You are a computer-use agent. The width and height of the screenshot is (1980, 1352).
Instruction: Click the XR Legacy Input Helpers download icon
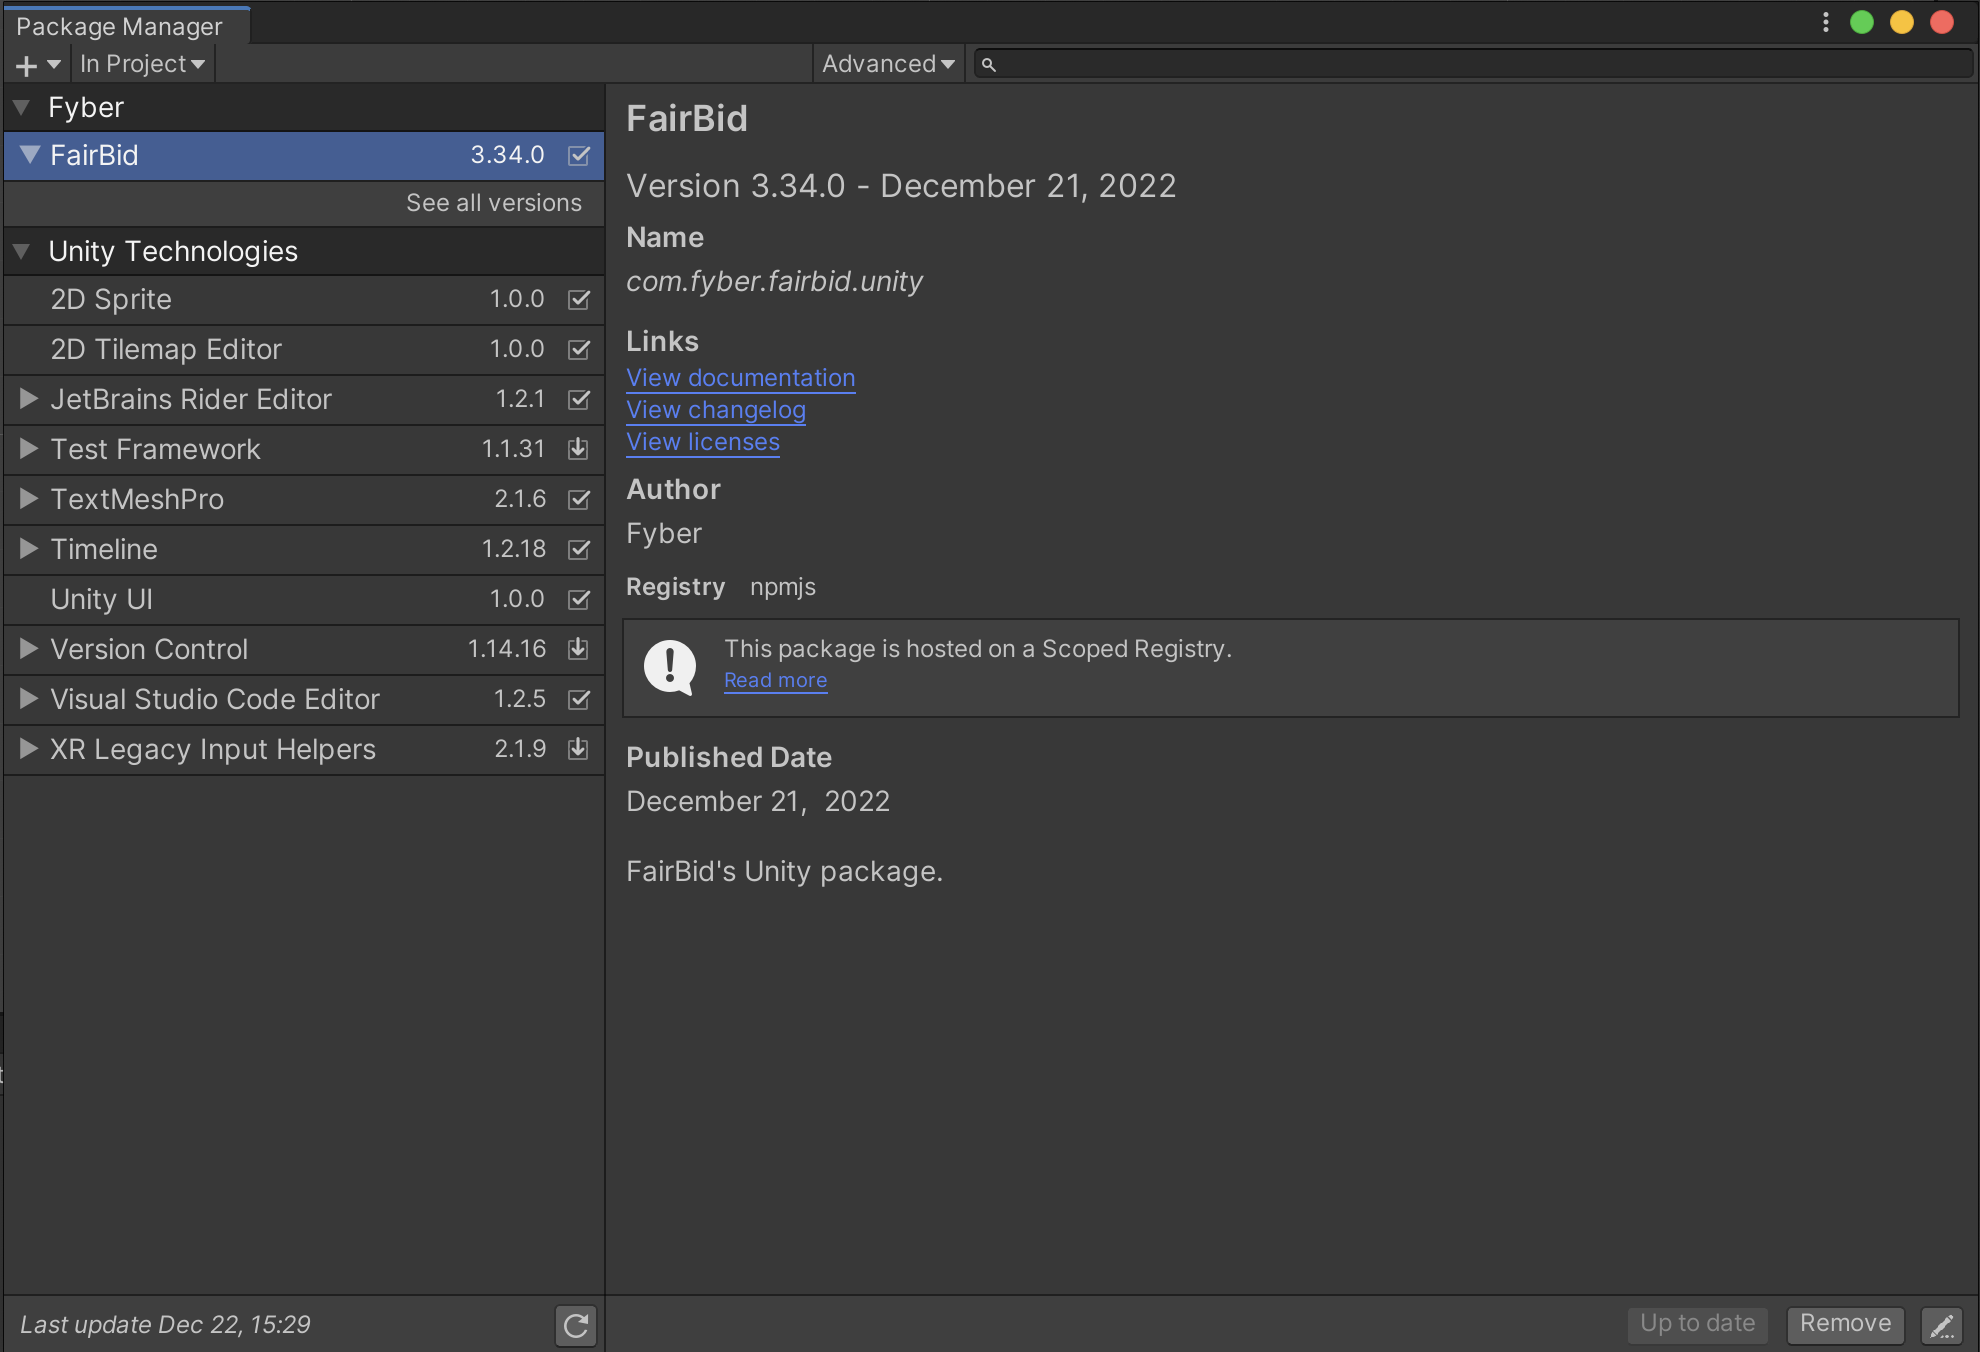578,749
